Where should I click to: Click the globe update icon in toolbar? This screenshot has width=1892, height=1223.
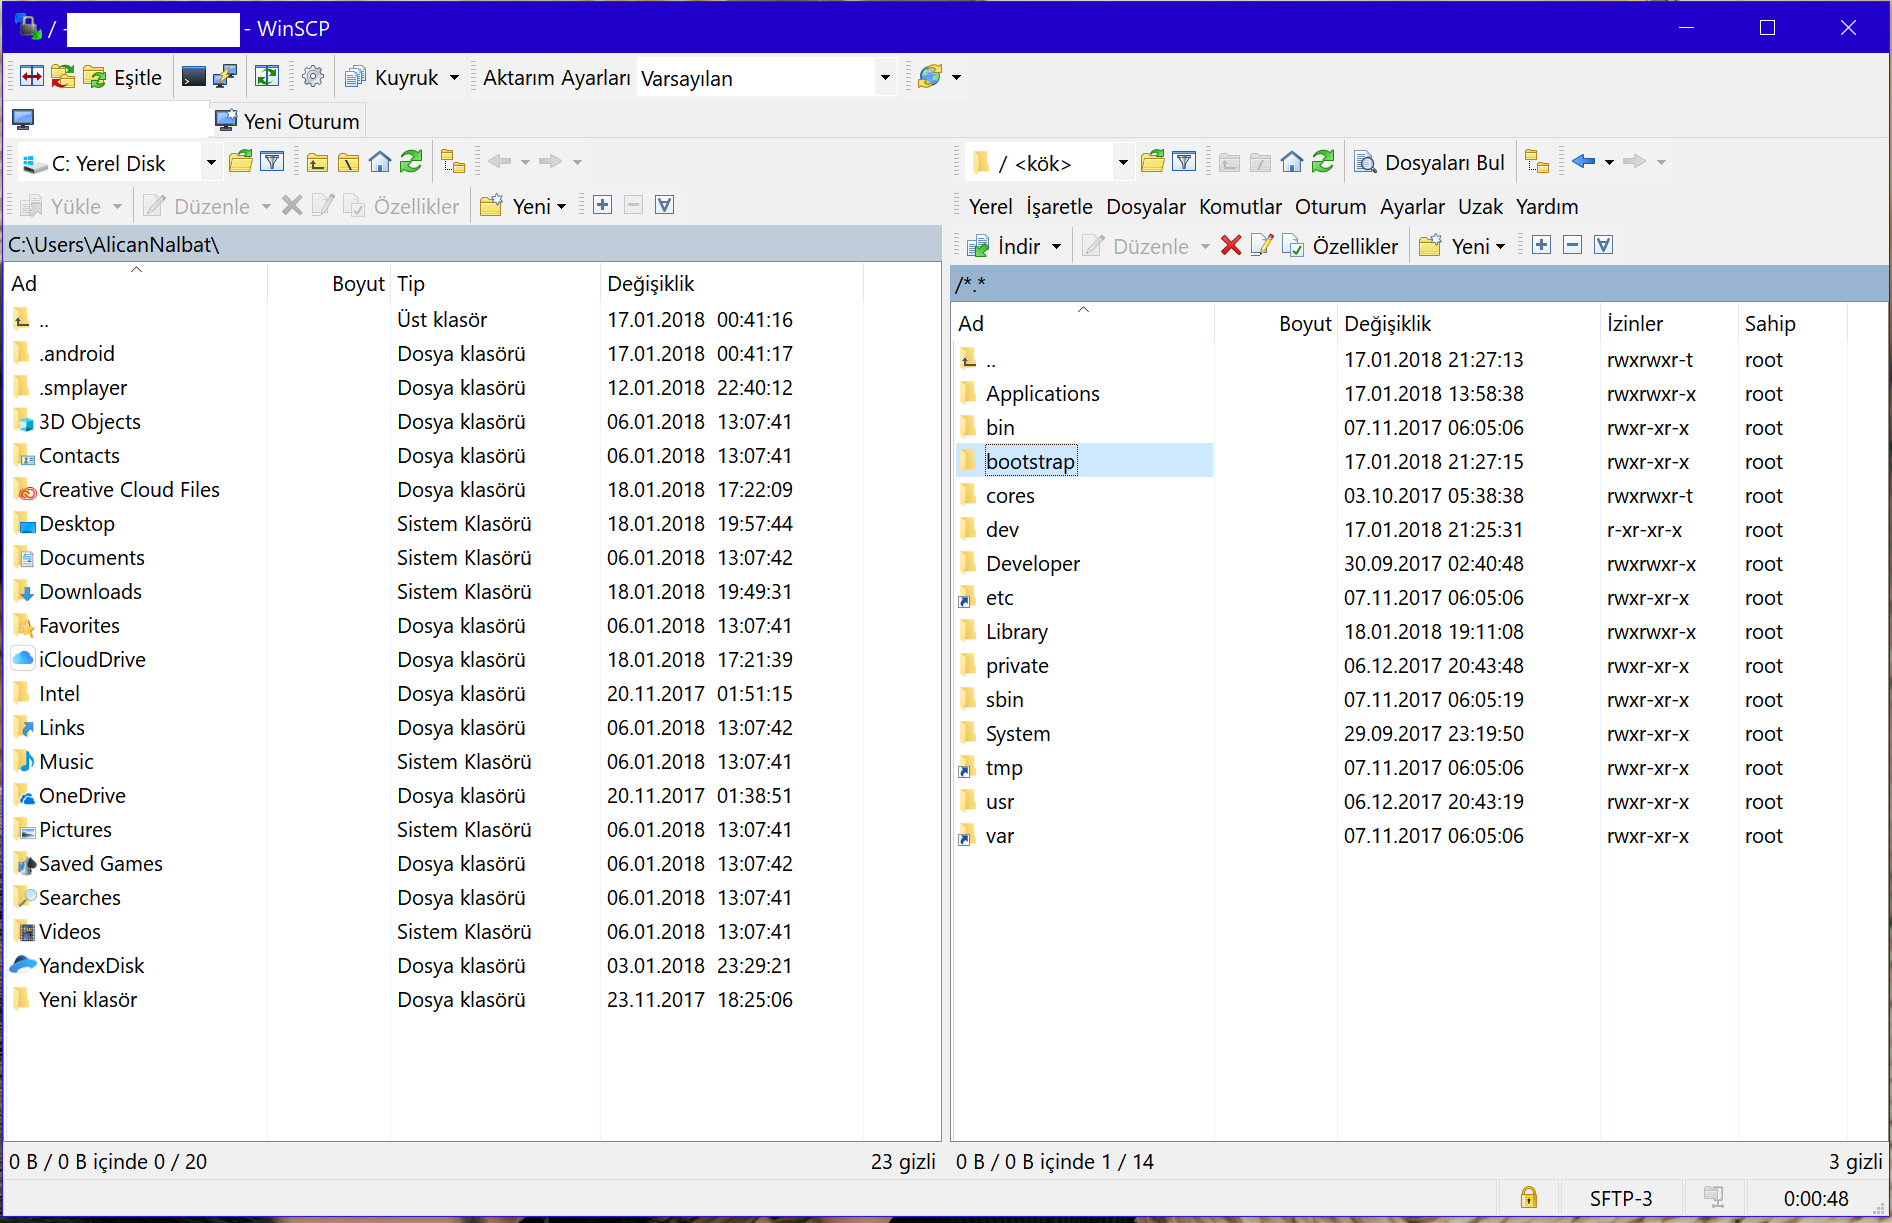click(929, 77)
